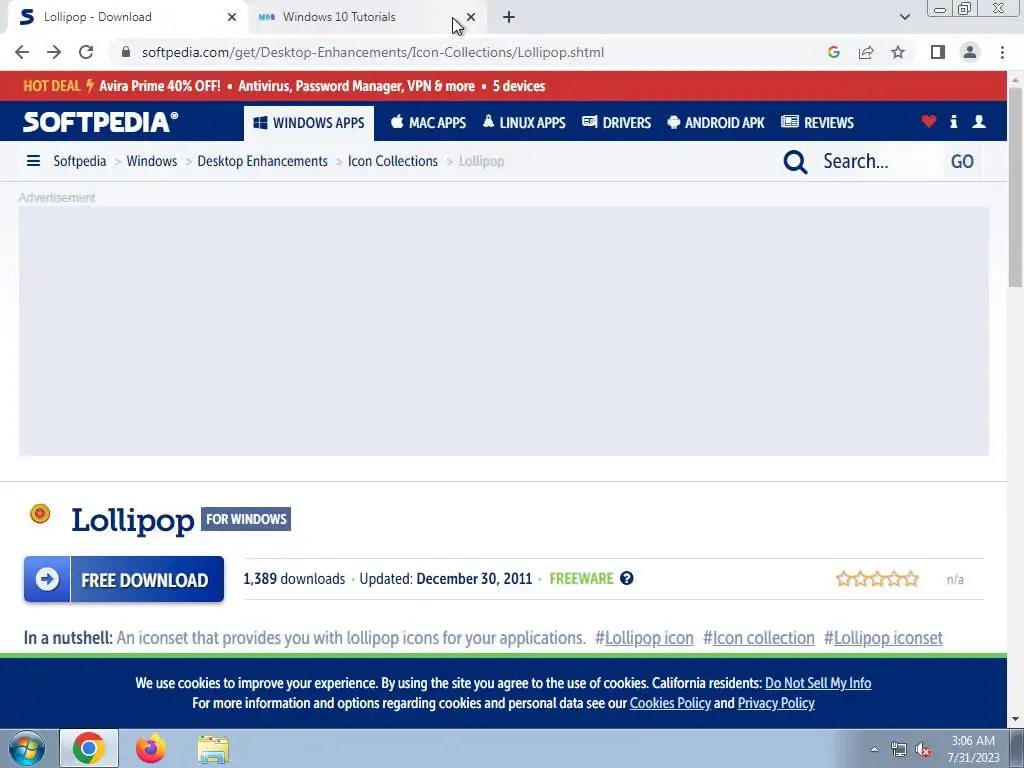View the site padlock info
The width and height of the screenshot is (1024, 768).
click(126, 52)
